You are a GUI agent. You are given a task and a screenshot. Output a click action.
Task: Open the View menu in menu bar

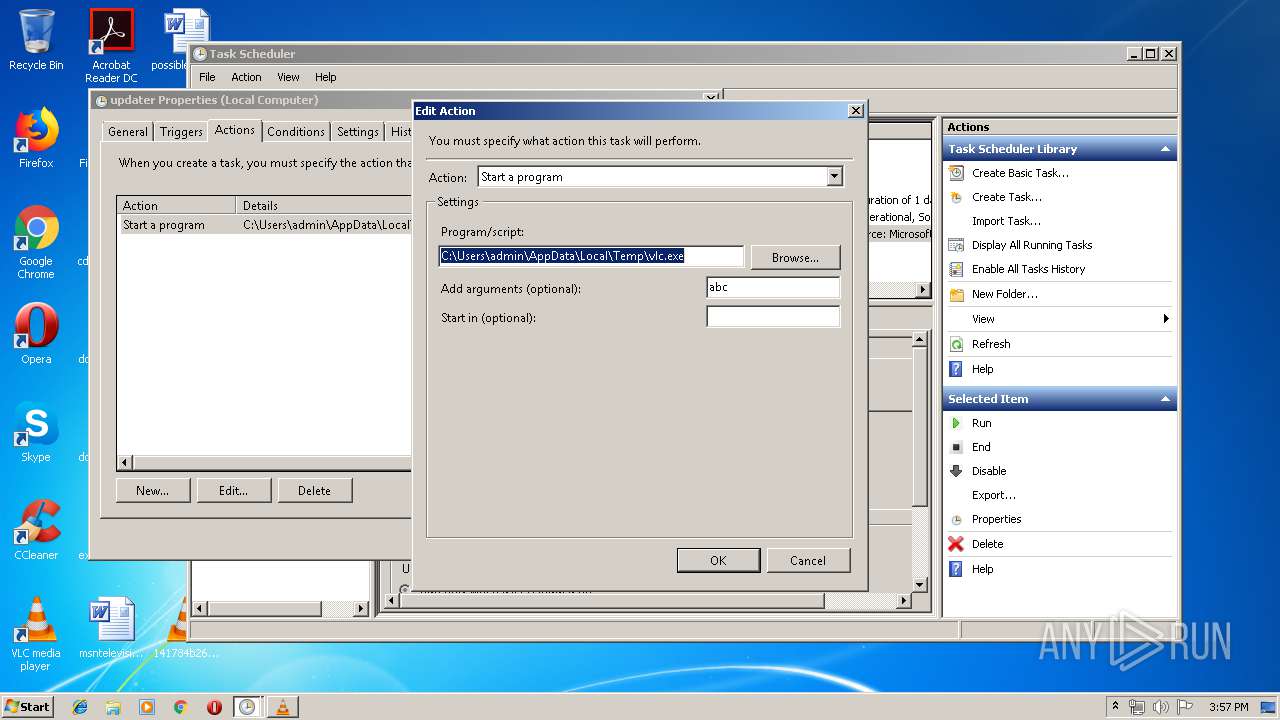288,77
